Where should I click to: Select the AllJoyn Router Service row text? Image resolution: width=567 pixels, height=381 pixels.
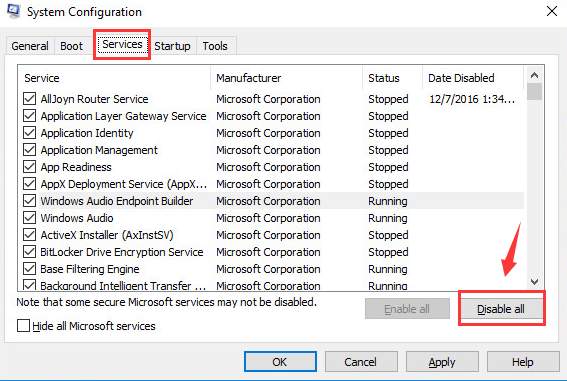coord(94,99)
